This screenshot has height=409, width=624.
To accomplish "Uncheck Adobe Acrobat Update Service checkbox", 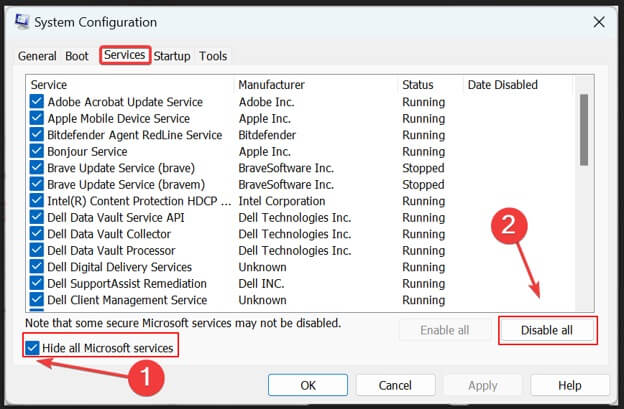I will point(37,101).
